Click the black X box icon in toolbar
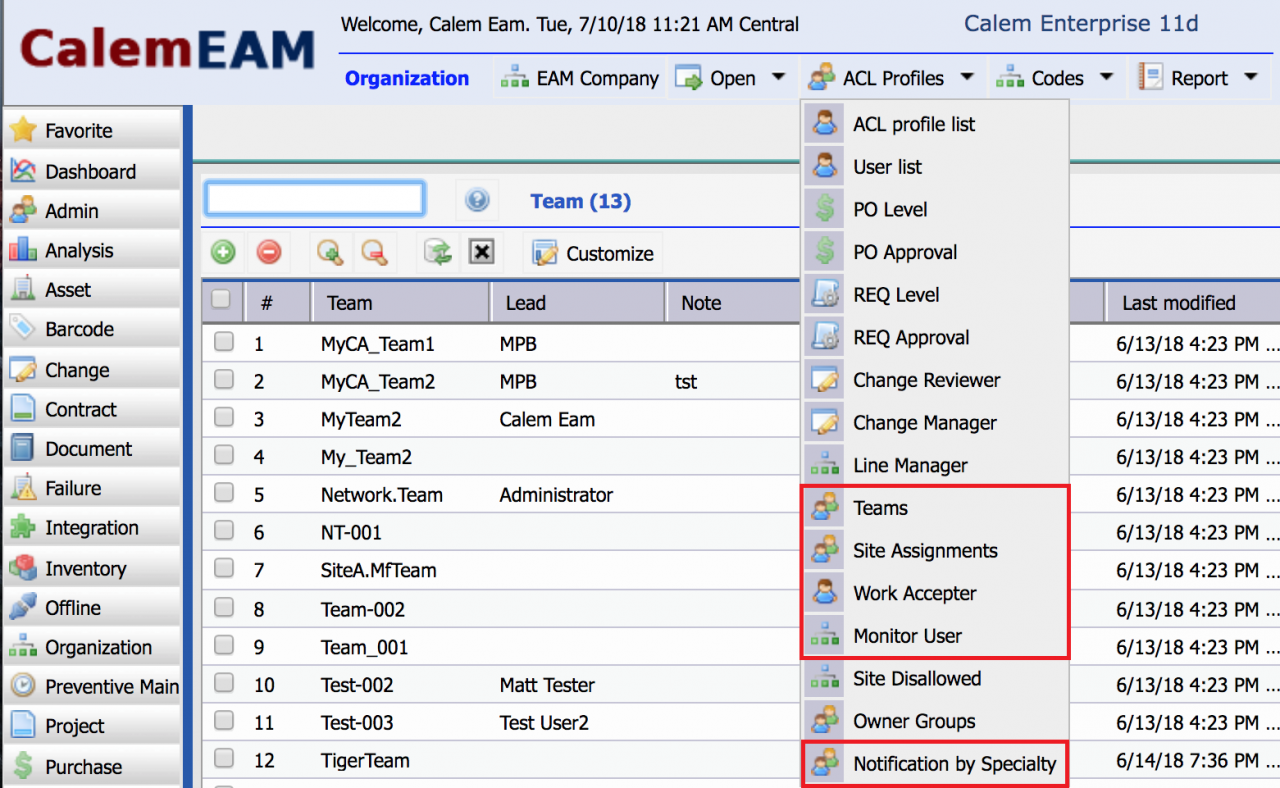 [x=482, y=253]
